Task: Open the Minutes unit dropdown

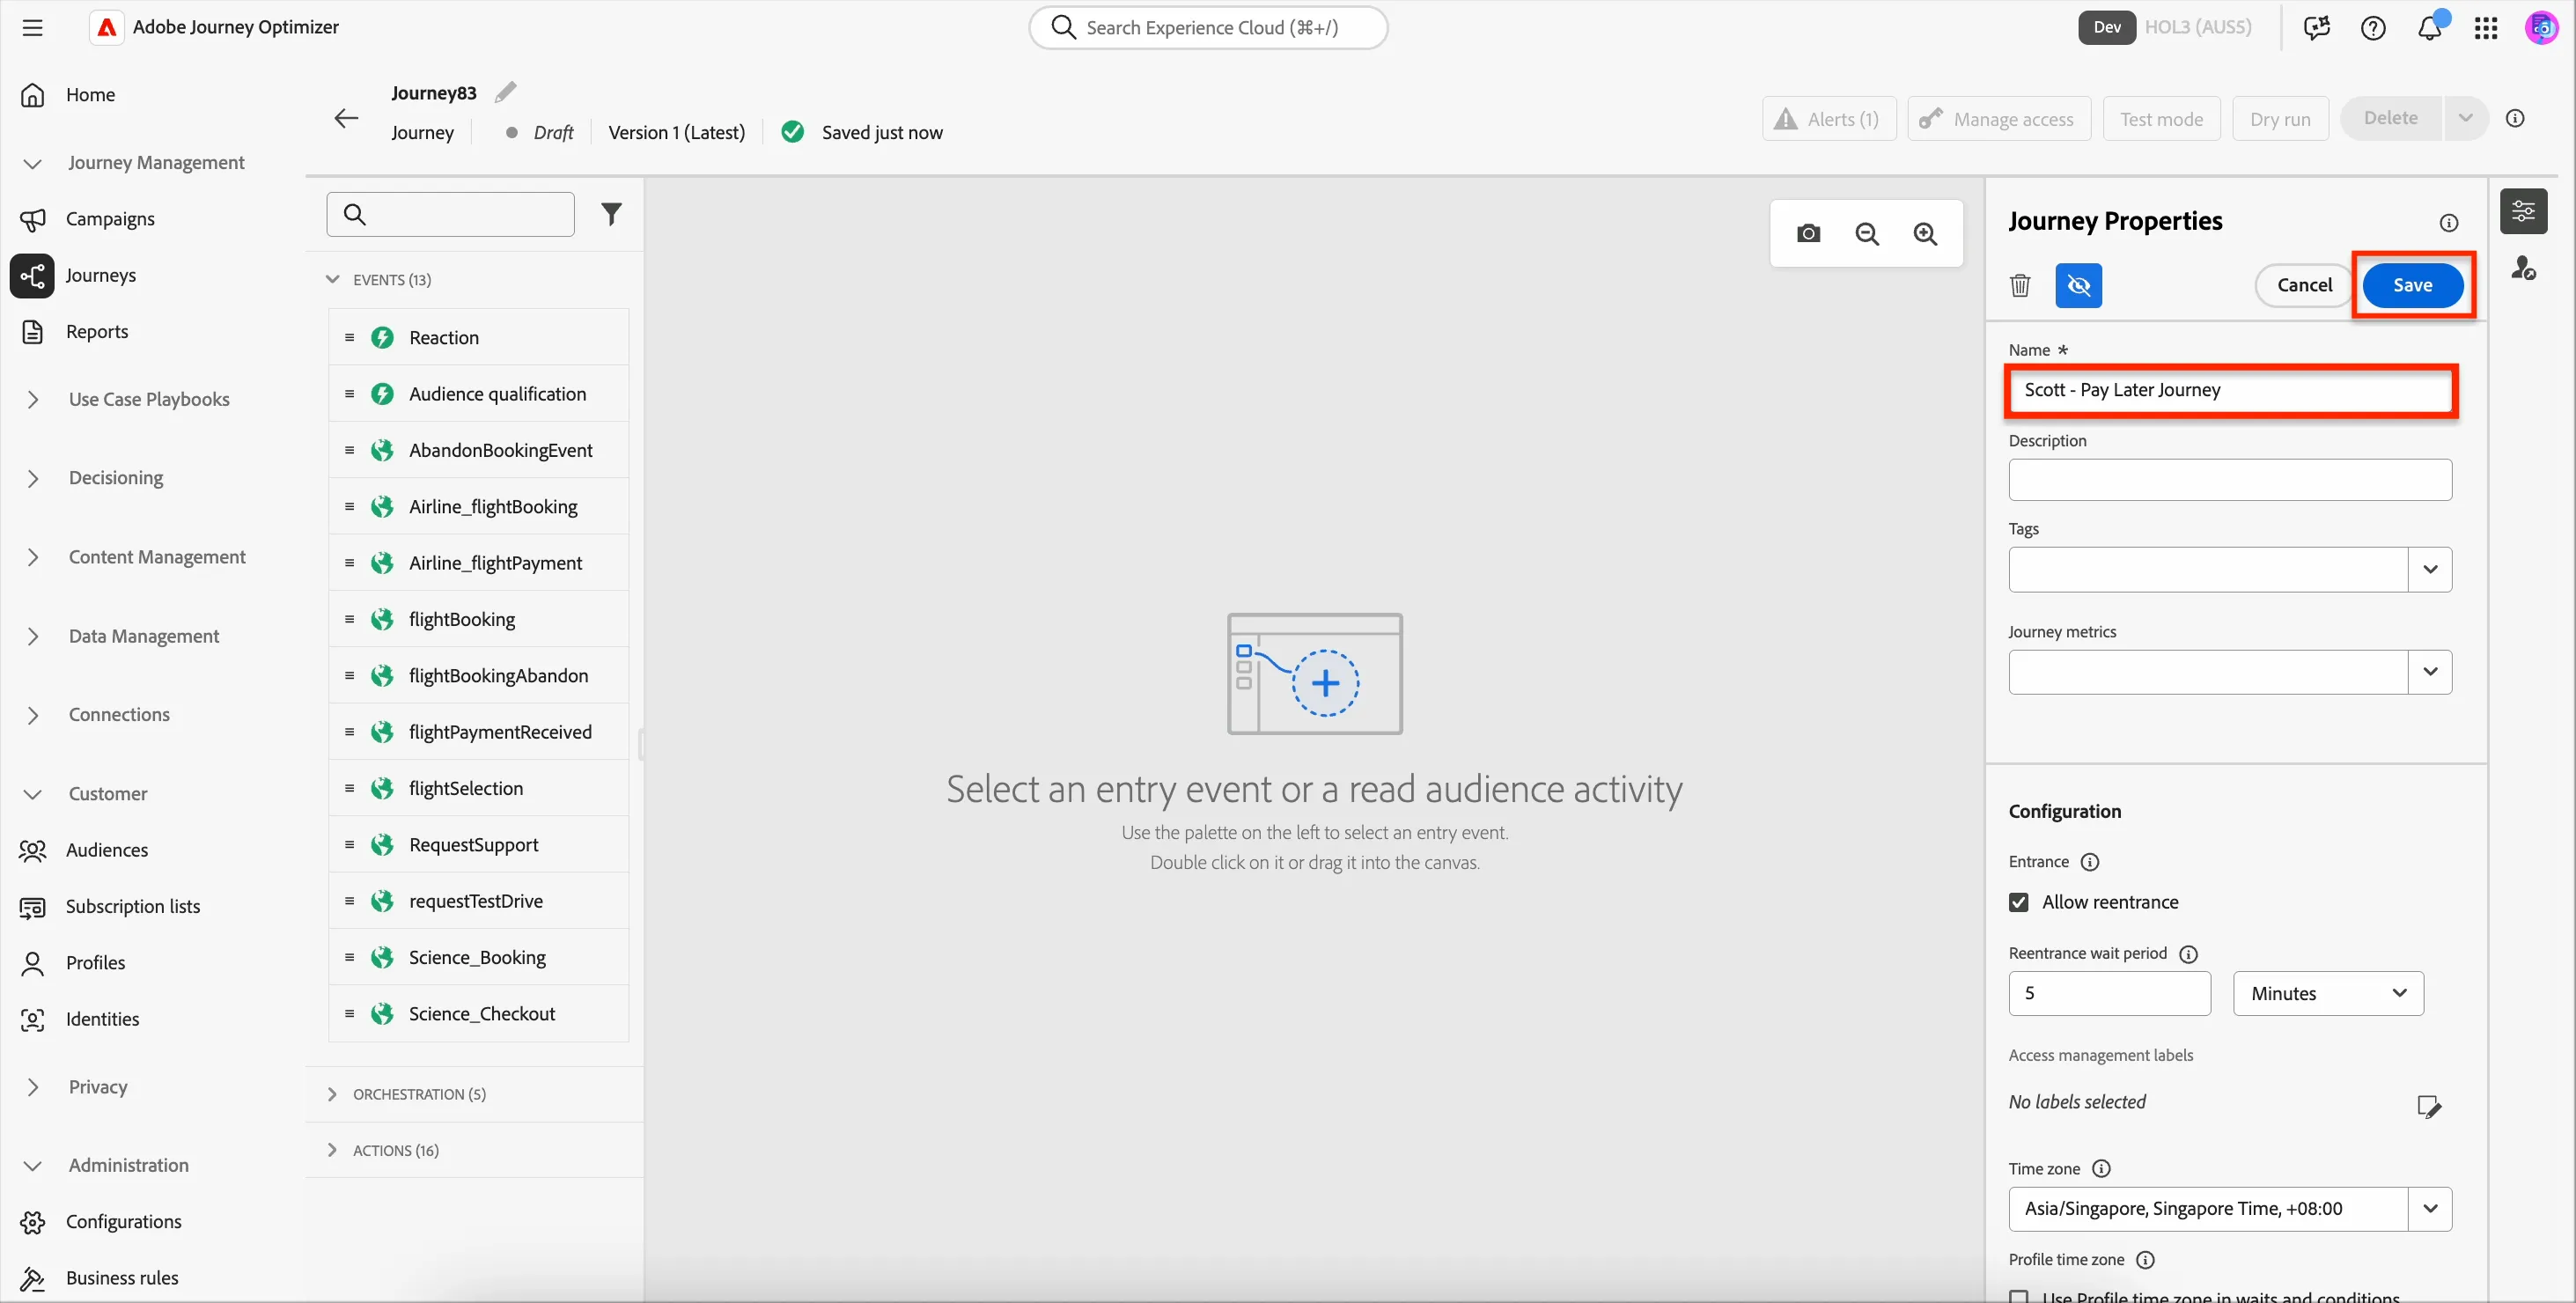Action: [x=2328, y=993]
